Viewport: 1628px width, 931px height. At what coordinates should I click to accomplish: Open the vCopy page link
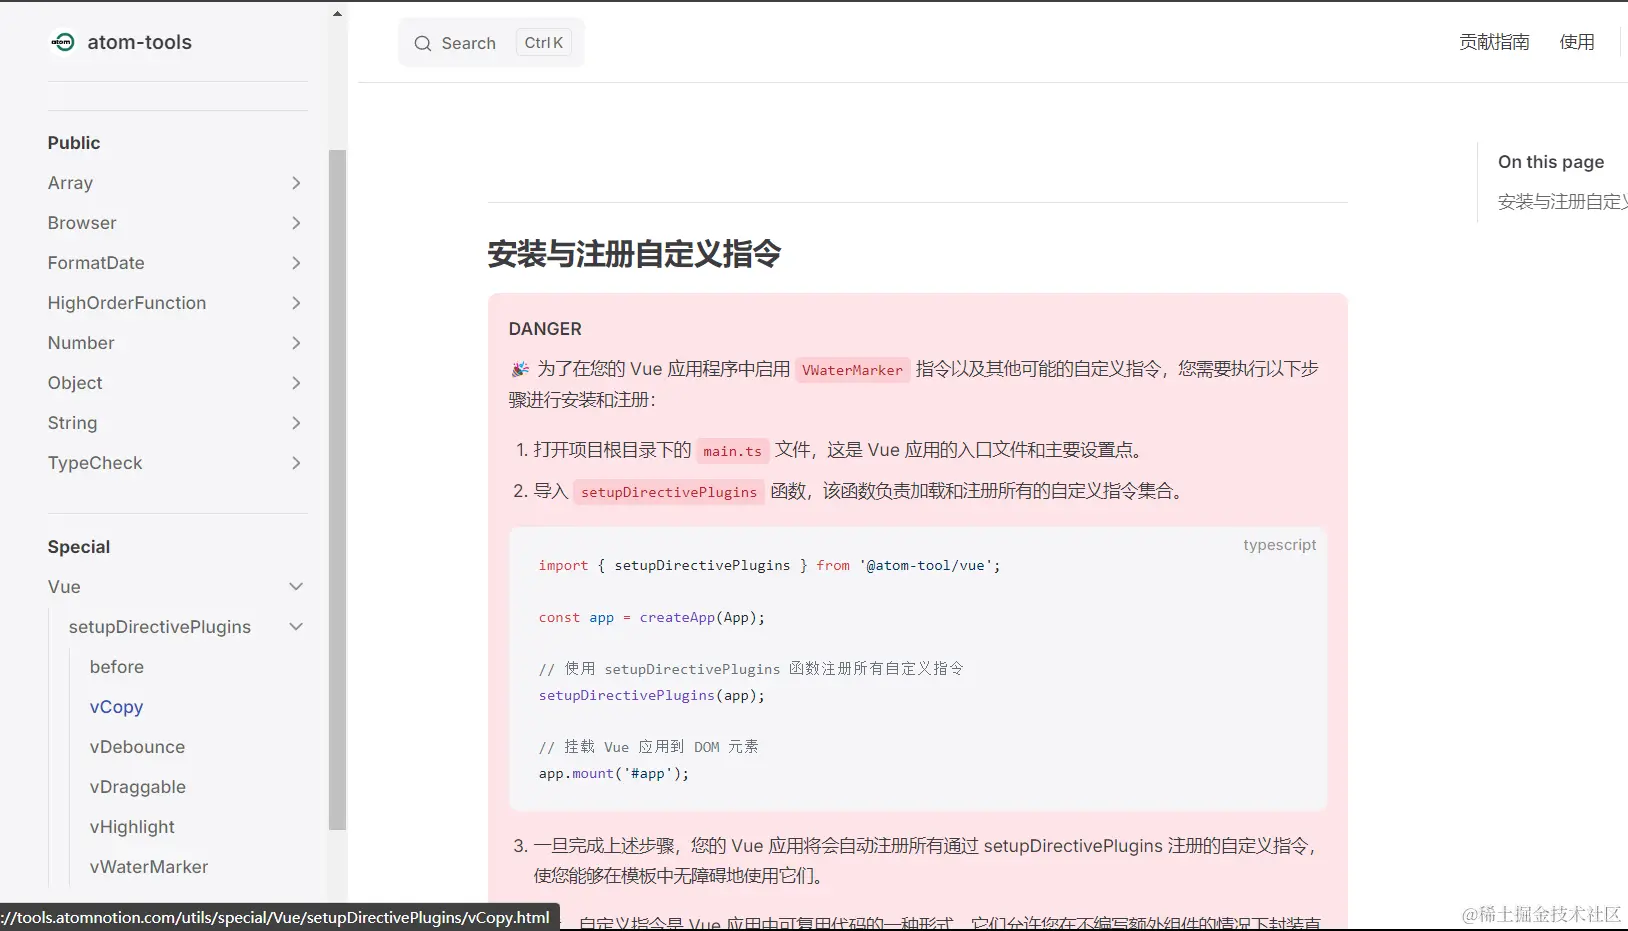116,707
